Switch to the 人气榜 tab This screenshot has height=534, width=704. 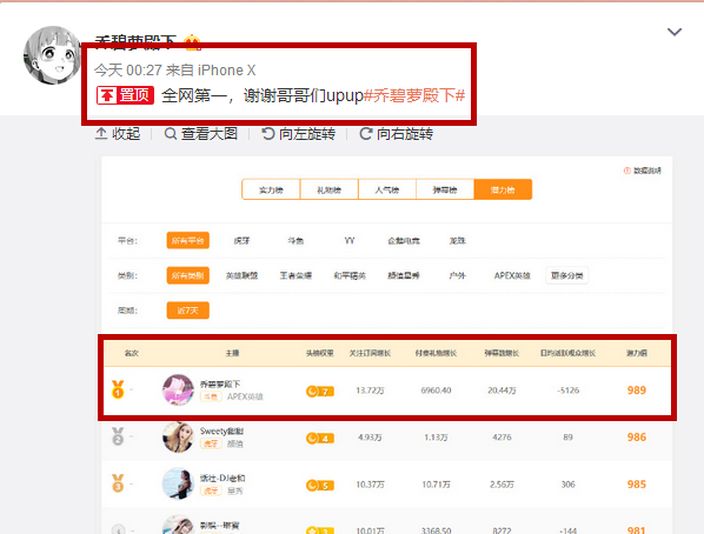[387, 190]
